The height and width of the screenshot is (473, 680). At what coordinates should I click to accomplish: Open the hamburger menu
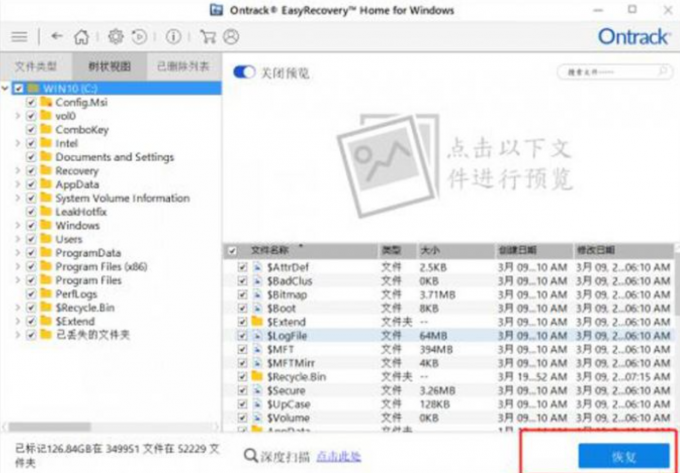(x=18, y=37)
